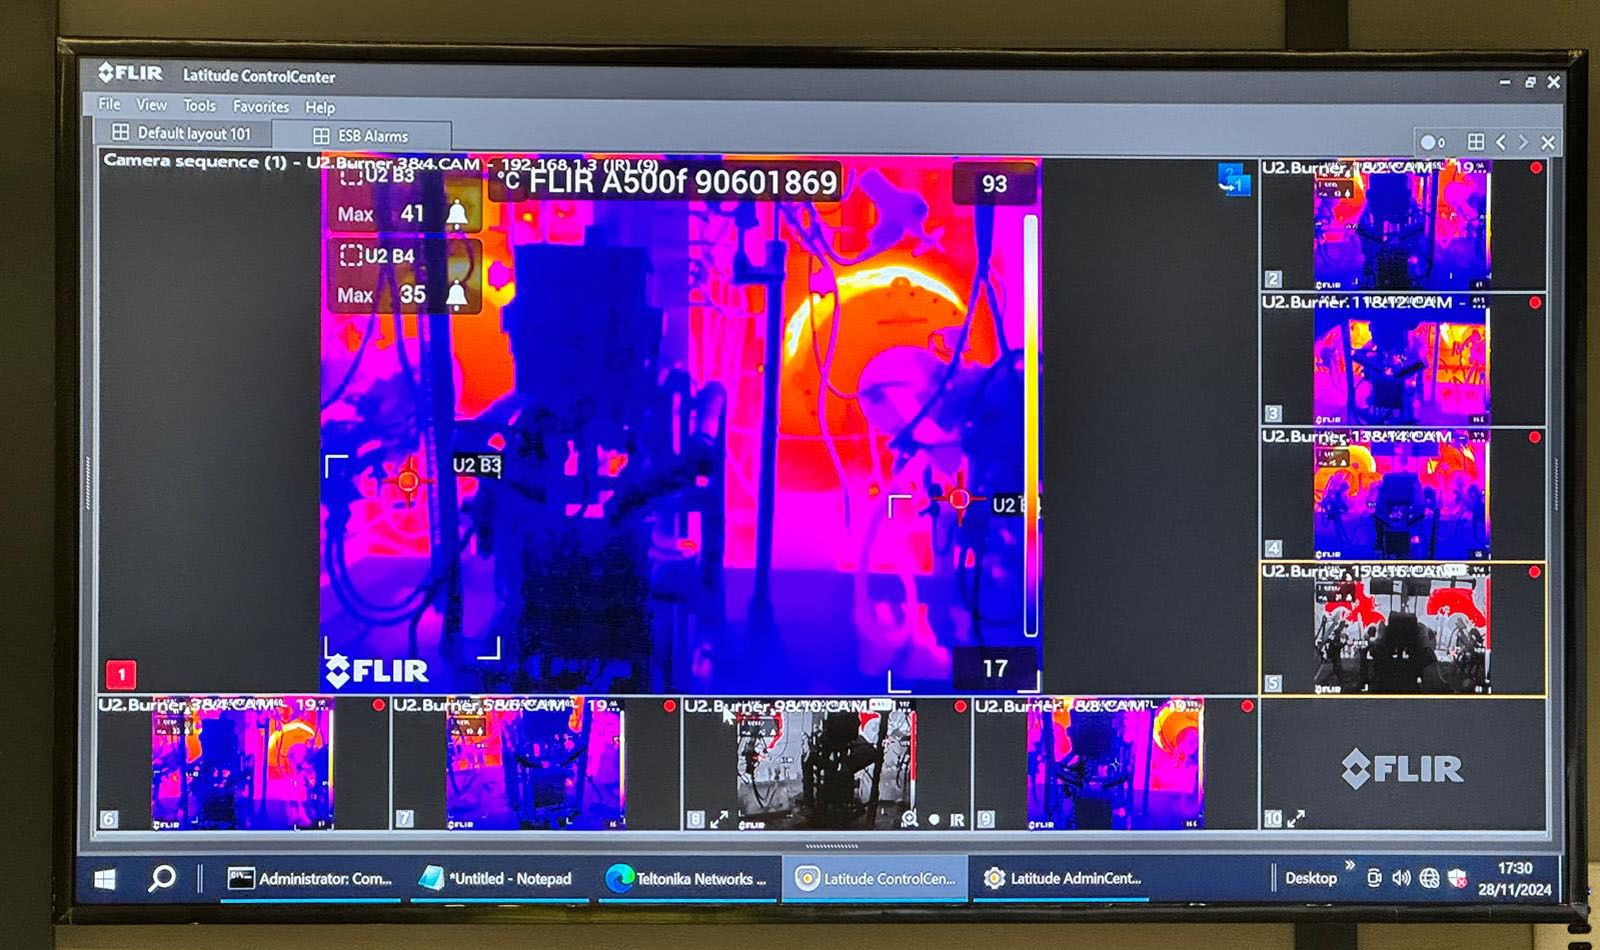
Task: Toggle the IR mode on tile 8
Action: click(957, 820)
